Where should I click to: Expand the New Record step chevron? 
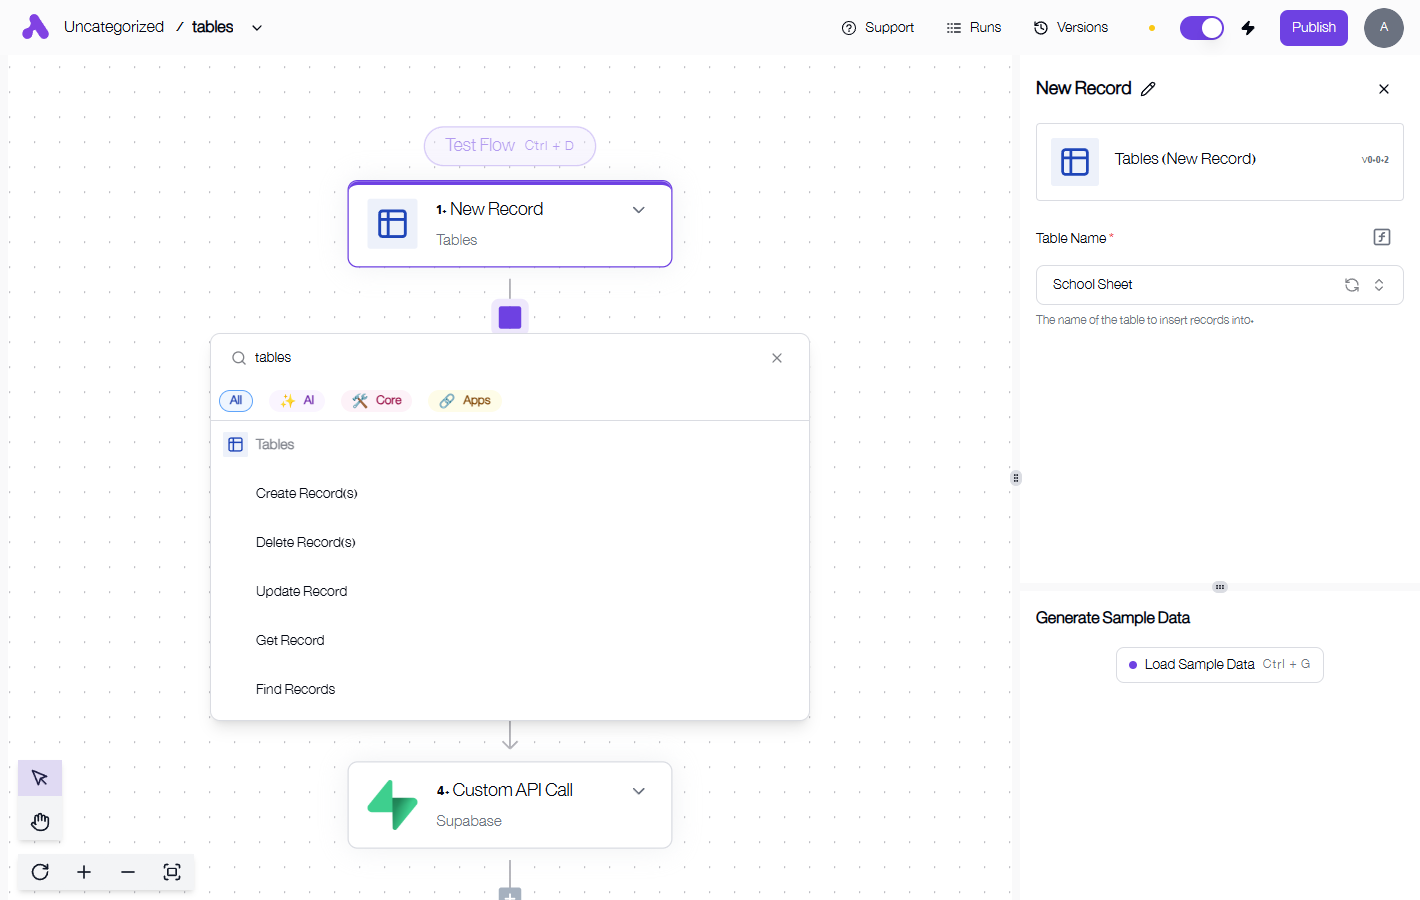pyautogui.click(x=639, y=210)
